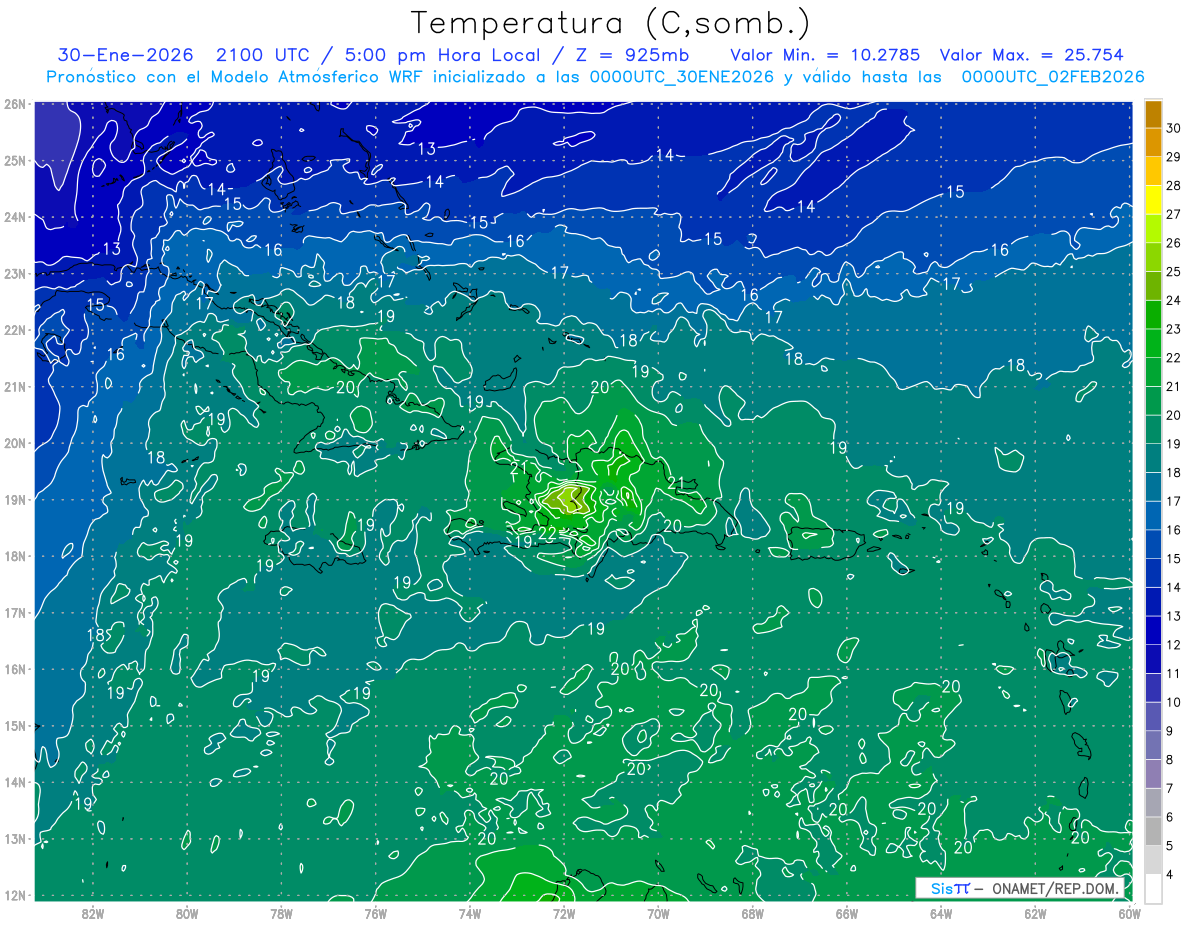Click the "5:00 pm Hora Local" text
The image size is (1200, 927).
click(443, 55)
